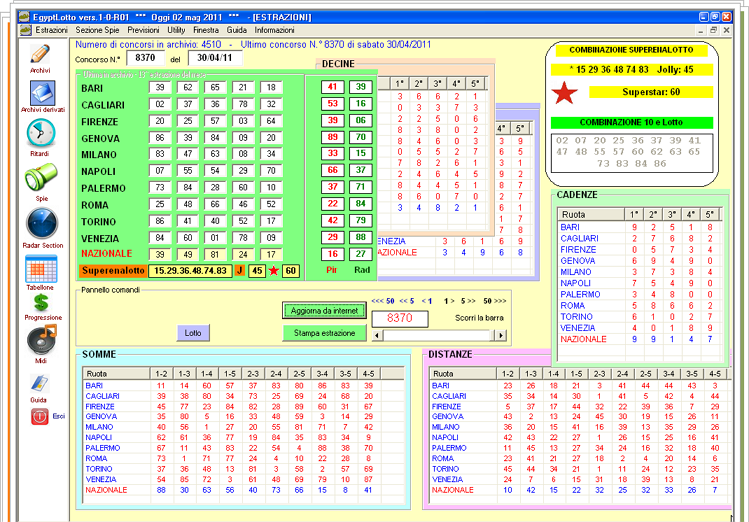Open the Estrazioni menu
This screenshot has height=522, width=749.
tap(51, 30)
